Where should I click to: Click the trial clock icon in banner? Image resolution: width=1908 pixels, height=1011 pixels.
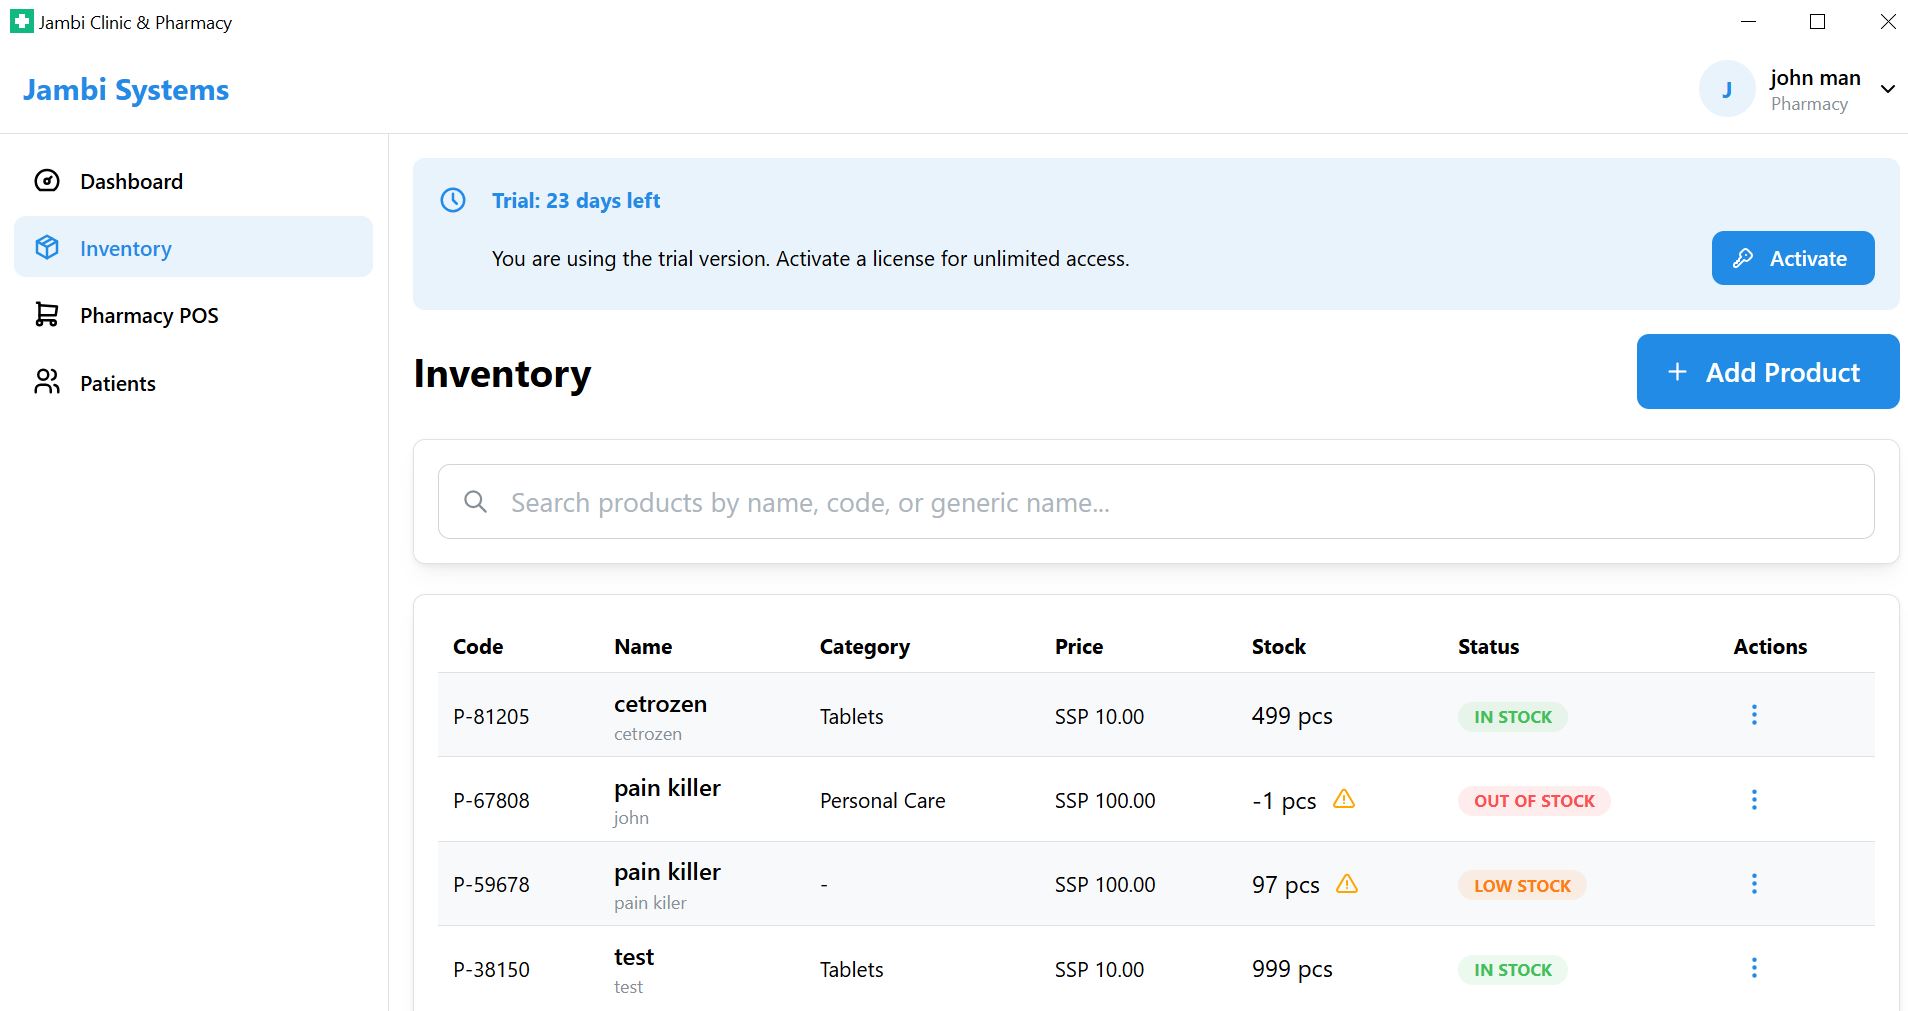pos(453,200)
